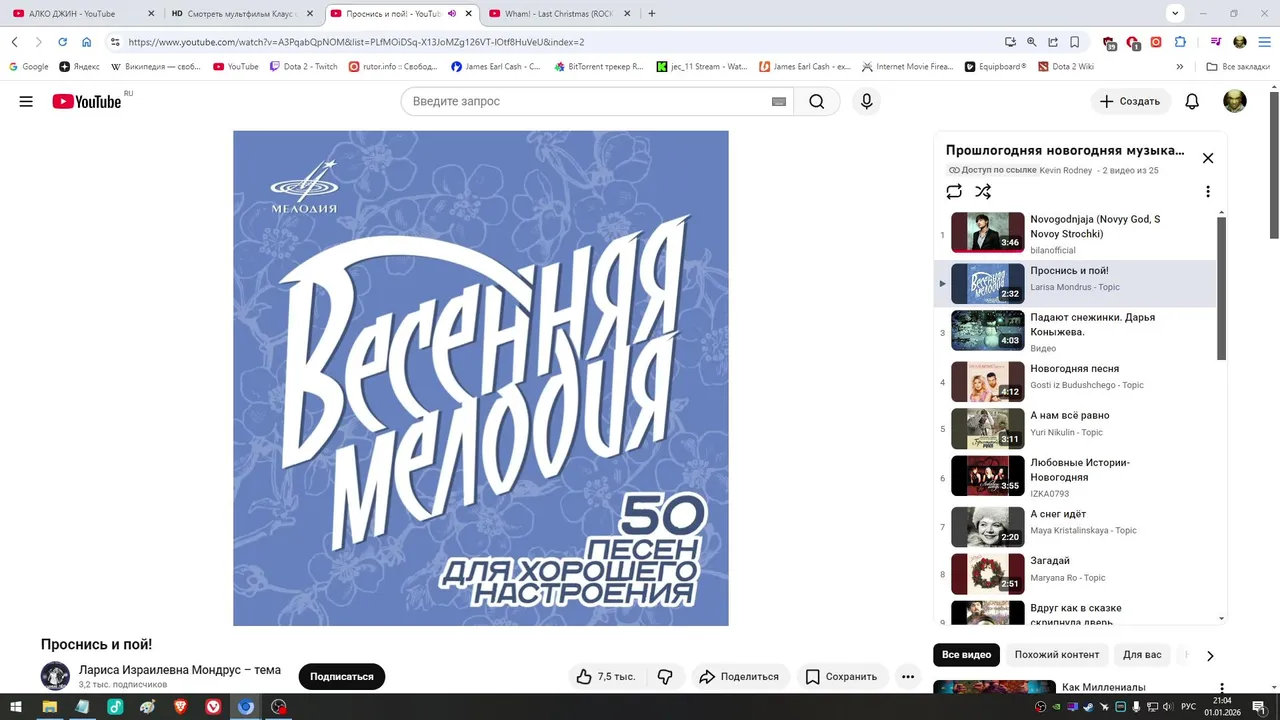Click the share page icon in the address bar
Image resolution: width=1280 pixels, height=720 pixels.
pos(1053,42)
